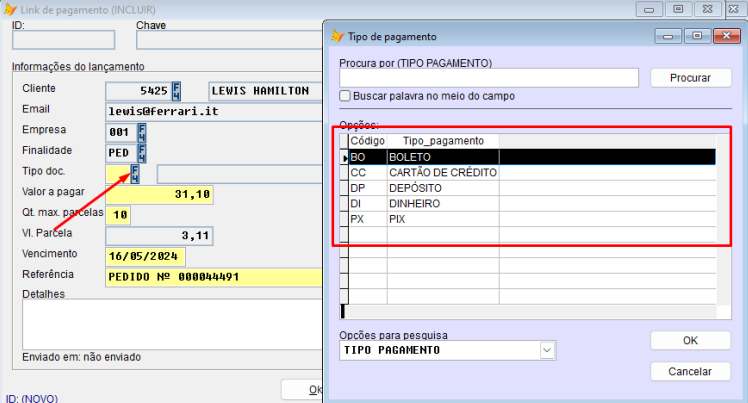Click the Tipo_pagamento column header
This screenshot has height=403, width=748.
(443, 141)
